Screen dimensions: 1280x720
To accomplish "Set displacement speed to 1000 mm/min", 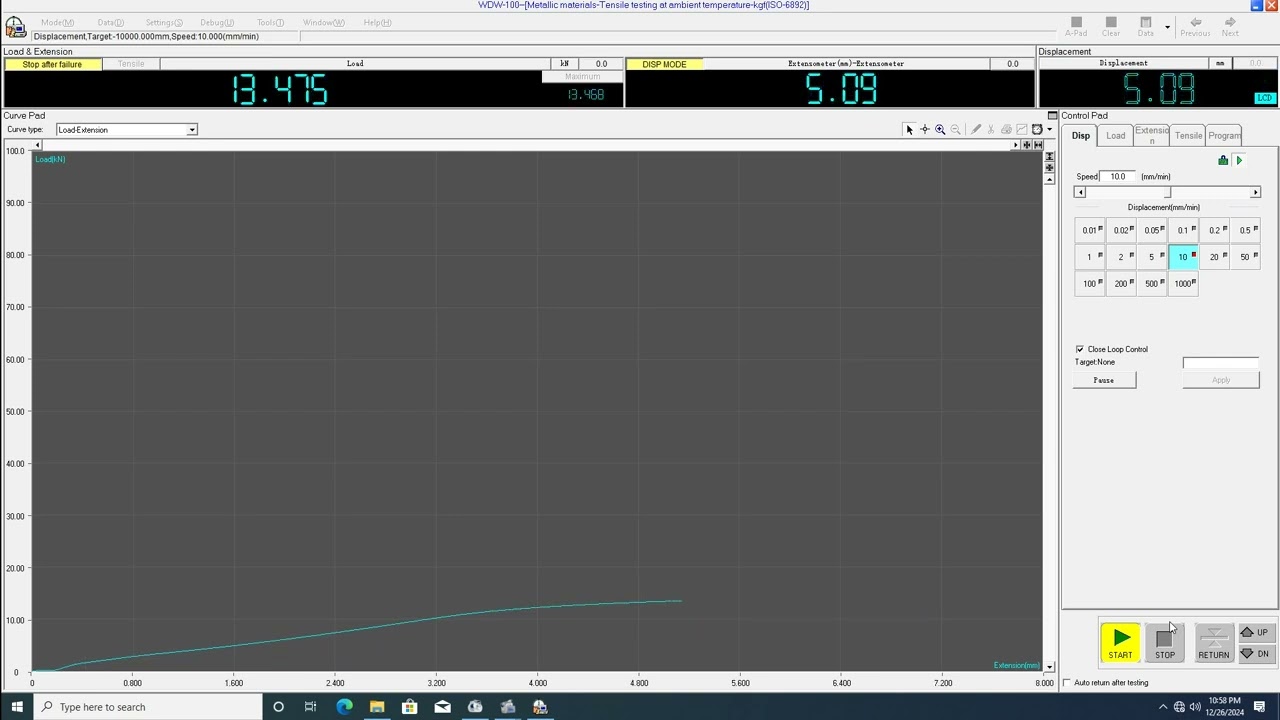I will click(x=1183, y=283).
